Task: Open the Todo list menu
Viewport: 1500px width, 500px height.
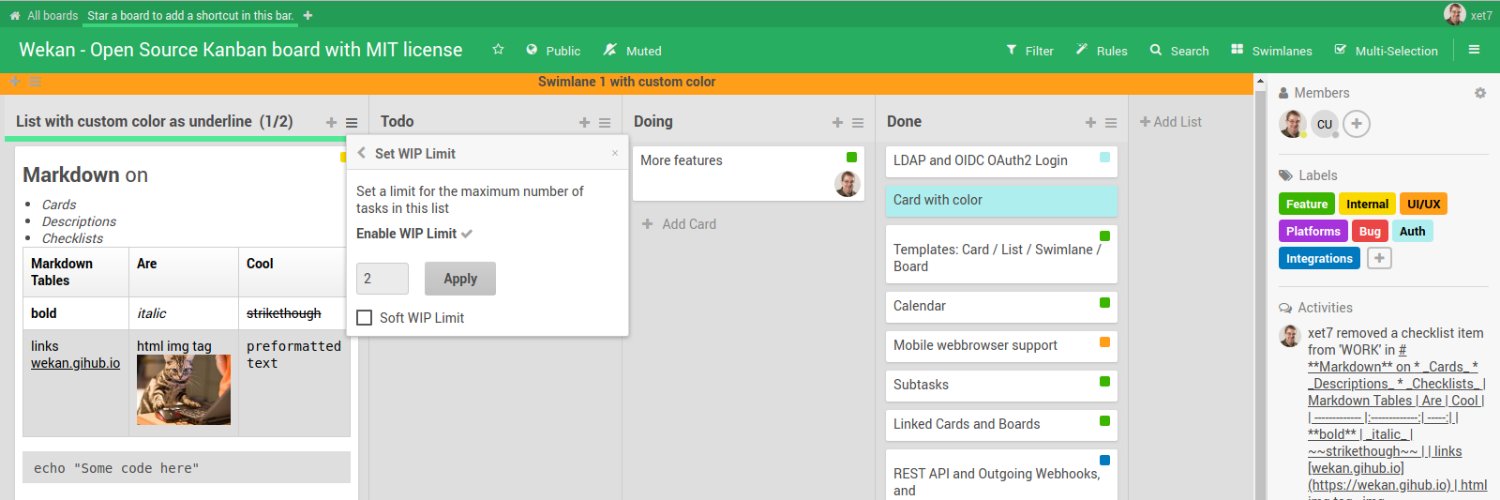Action: point(605,122)
